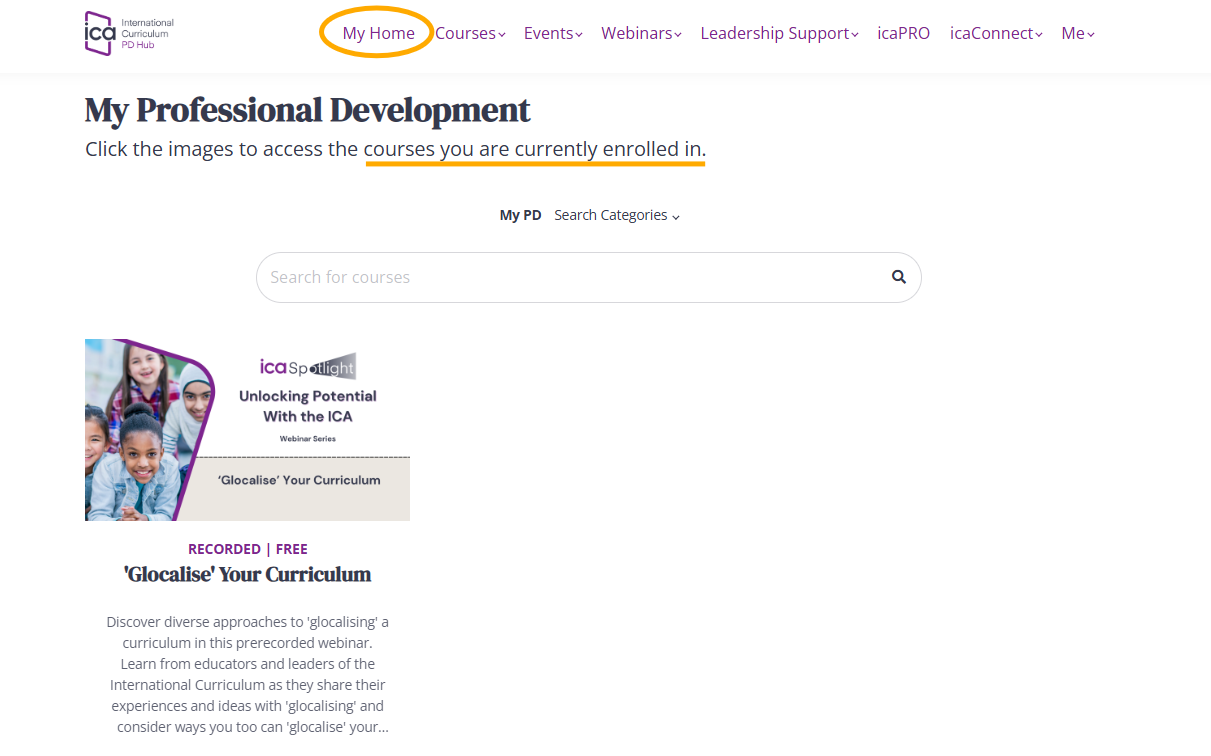Click the course description starting 'Discover diverse approaches'
The width and height of the screenshot is (1211, 756).
[247, 673]
